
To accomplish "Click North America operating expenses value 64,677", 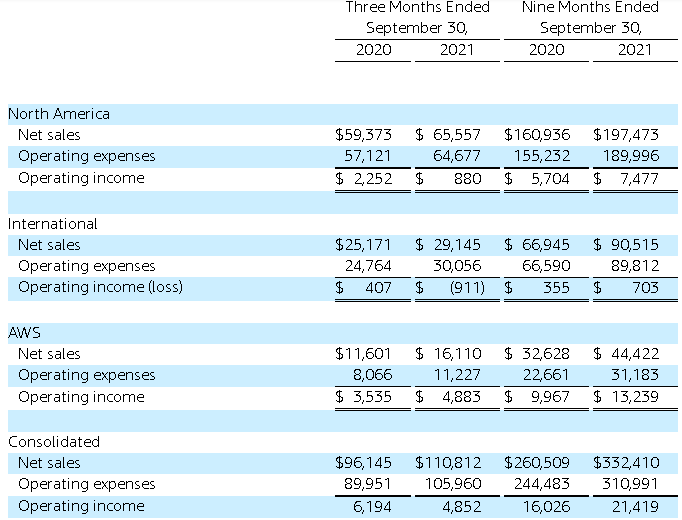I will point(456,156).
